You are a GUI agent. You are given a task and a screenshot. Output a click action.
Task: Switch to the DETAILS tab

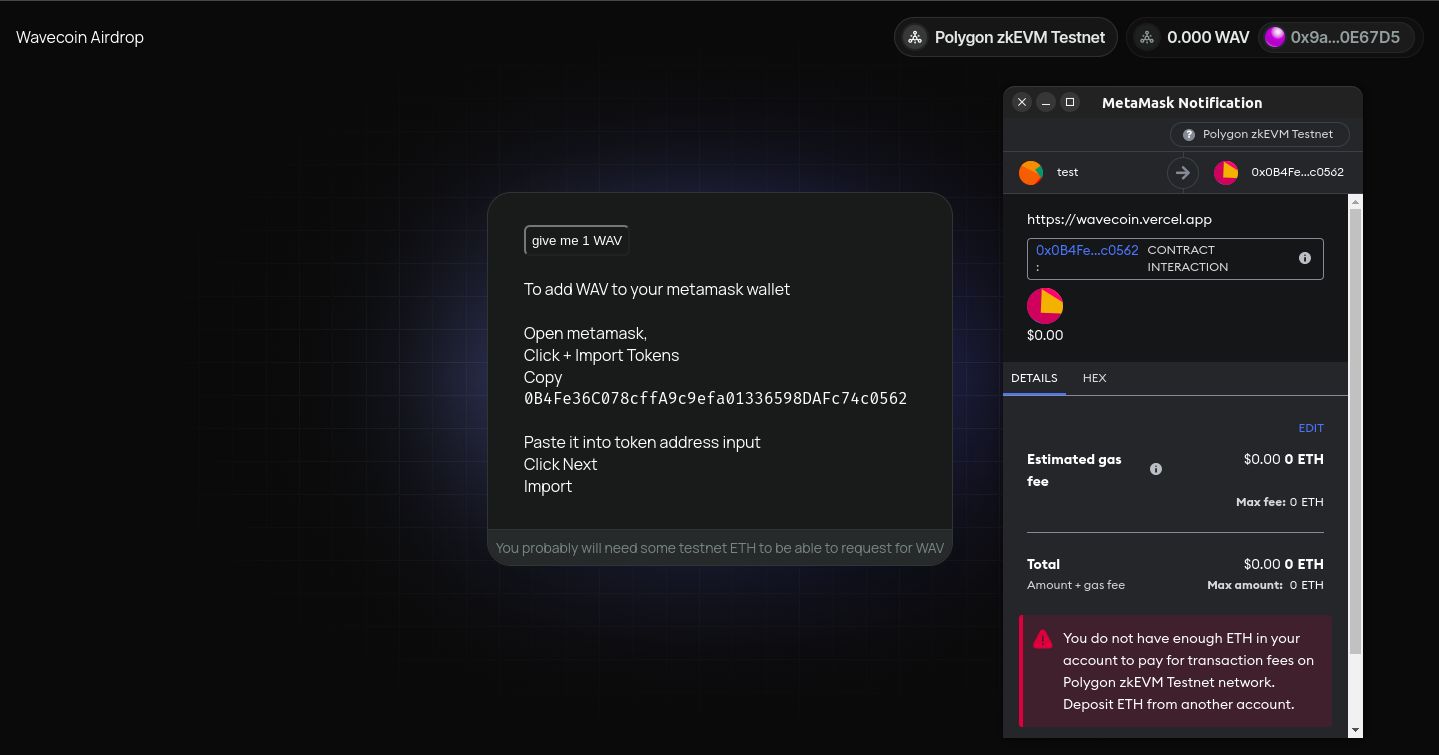(1034, 378)
